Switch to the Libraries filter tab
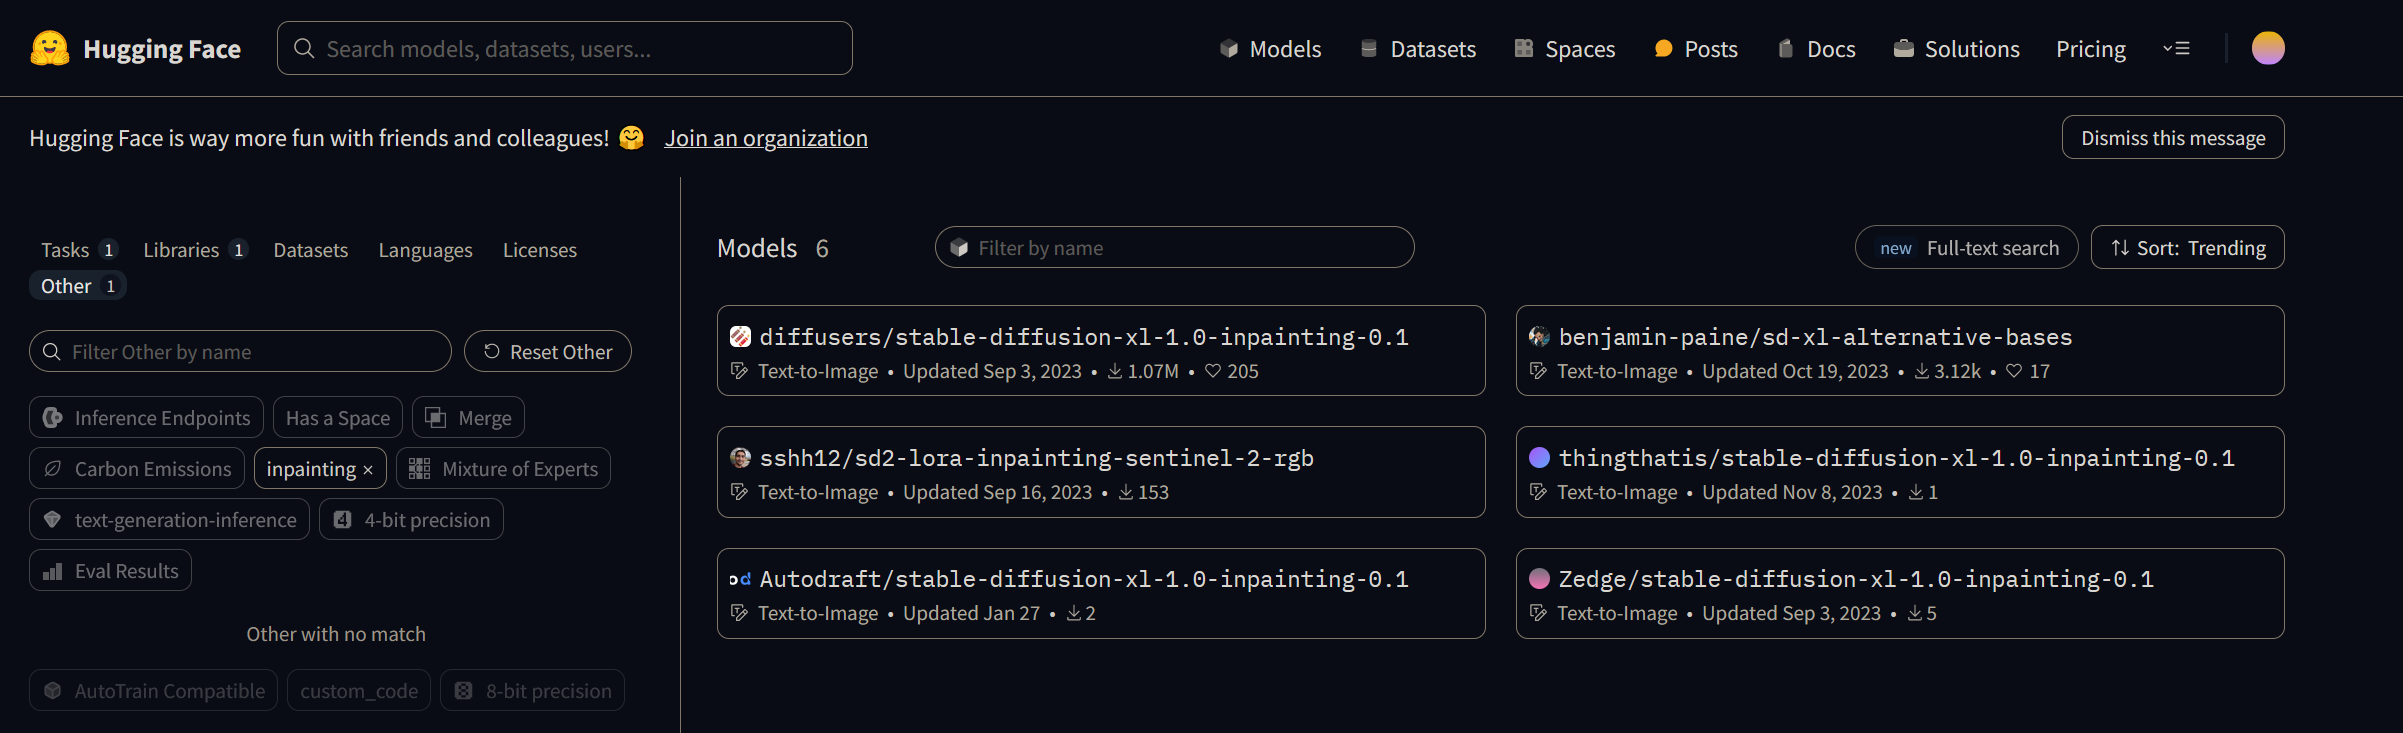This screenshot has height=733, width=2403. [195, 250]
